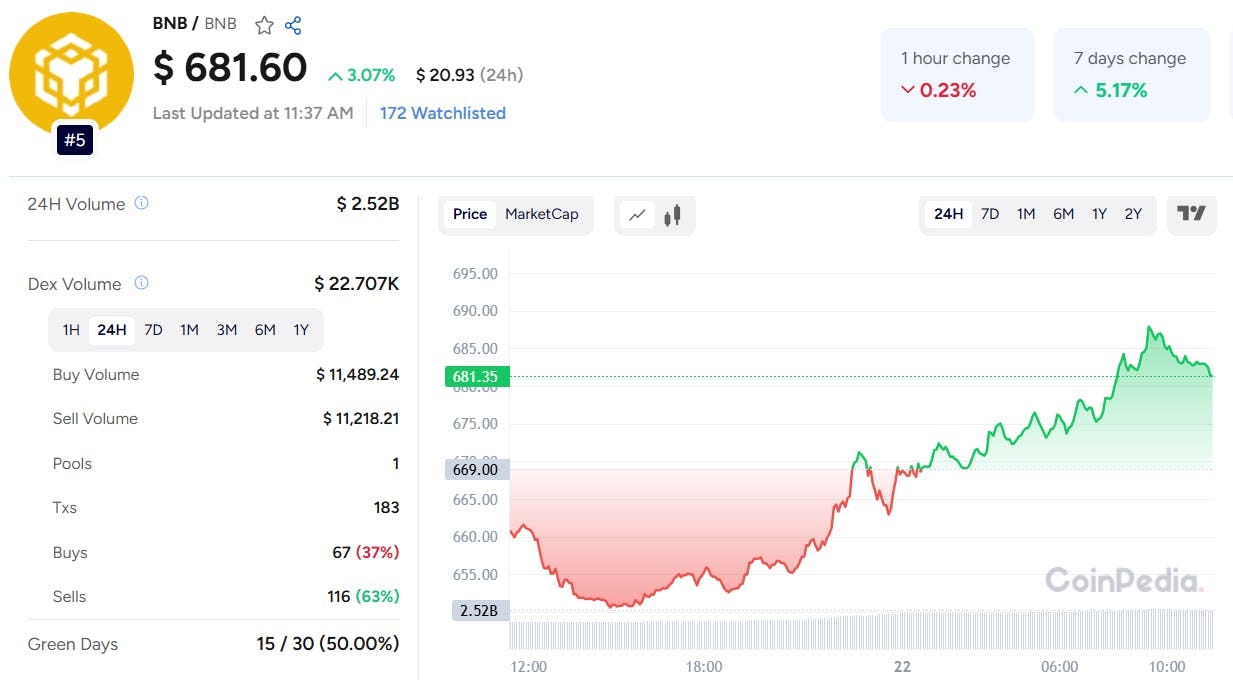
Task: Click the 24H Volume info icon
Action: 141,202
